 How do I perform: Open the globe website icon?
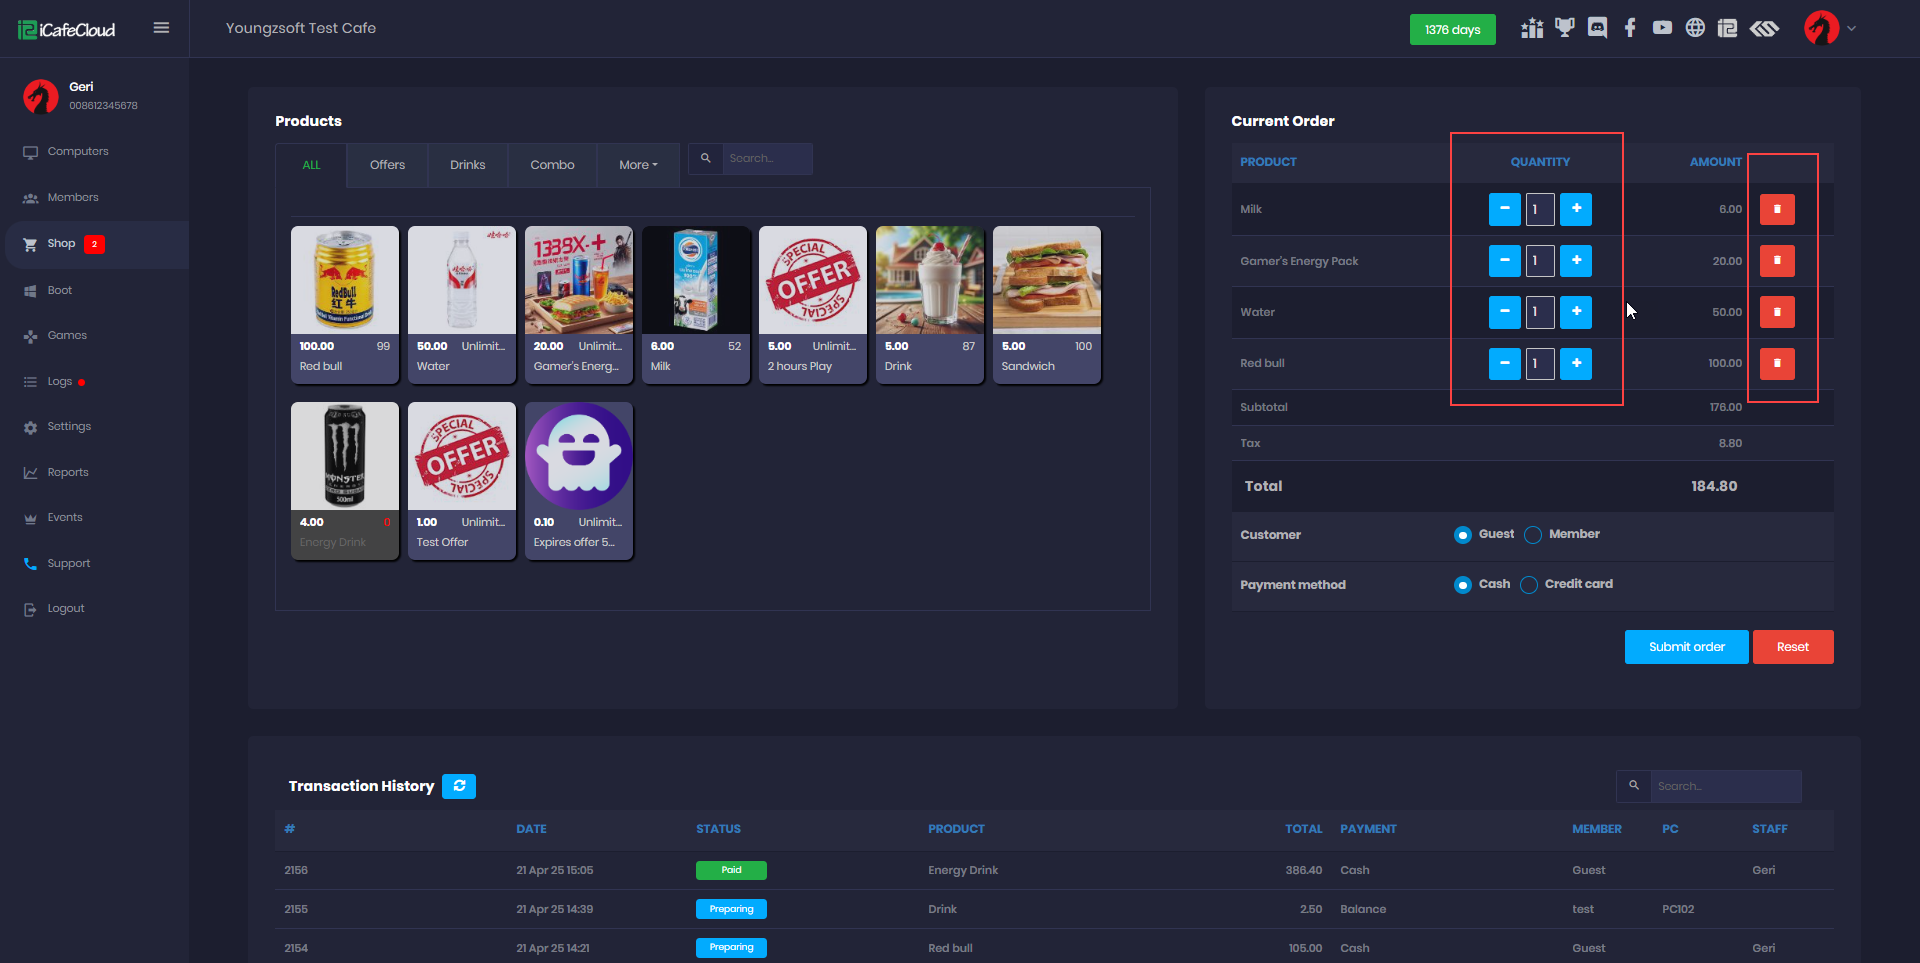coord(1695,28)
